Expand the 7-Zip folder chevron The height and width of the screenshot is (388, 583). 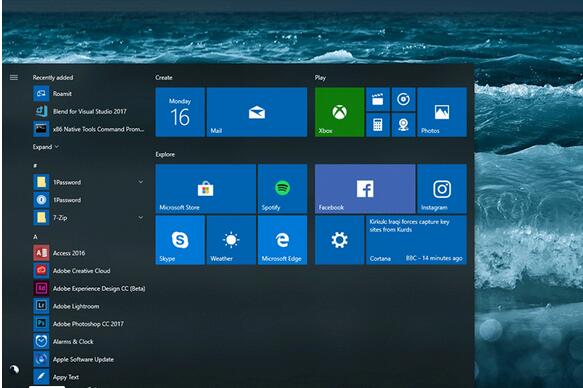[141, 217]
